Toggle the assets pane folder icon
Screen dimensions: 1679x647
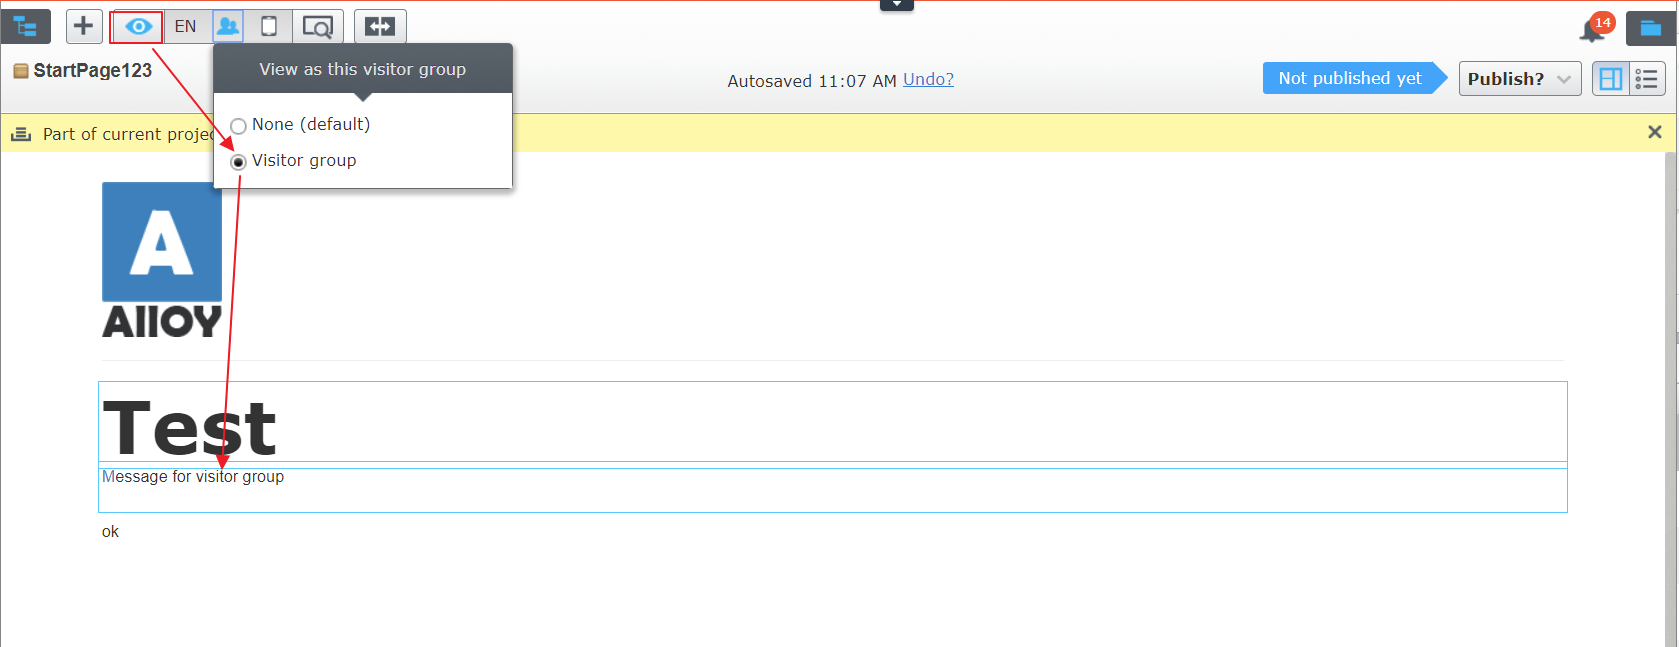pyautogui.click(x=1650, y=28)
